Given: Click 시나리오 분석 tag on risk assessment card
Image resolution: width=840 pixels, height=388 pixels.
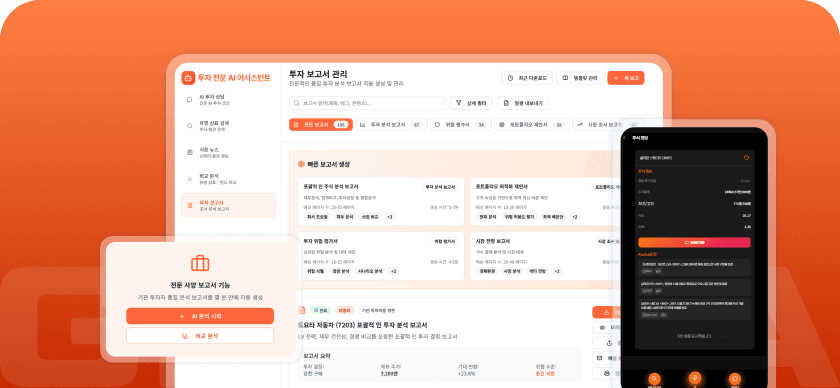Looking at the screenshot, I should point(371,271).
